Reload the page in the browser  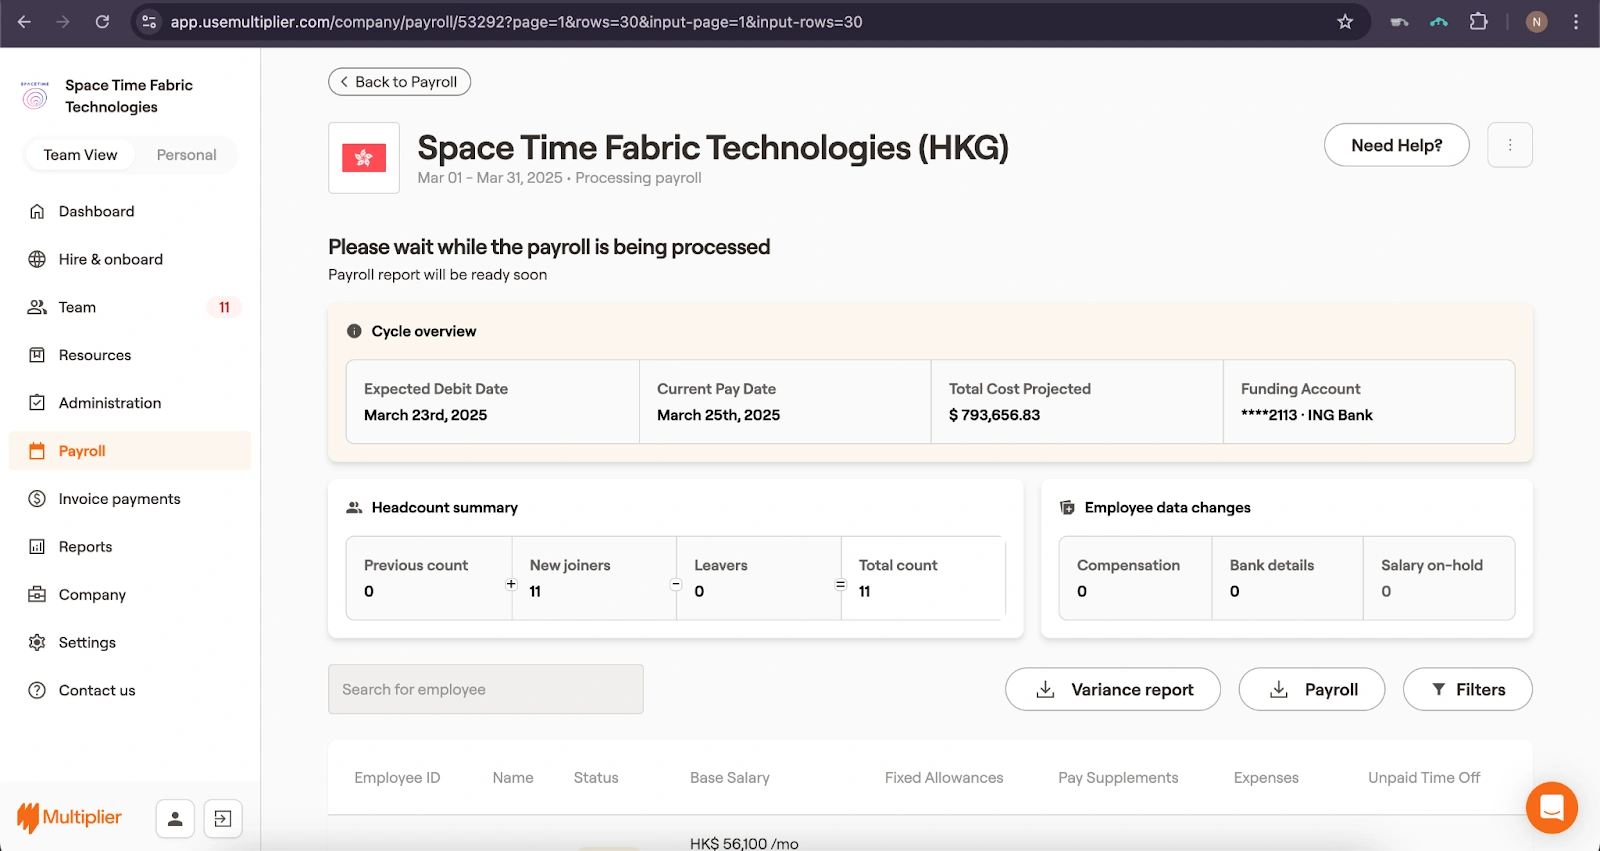102,22
